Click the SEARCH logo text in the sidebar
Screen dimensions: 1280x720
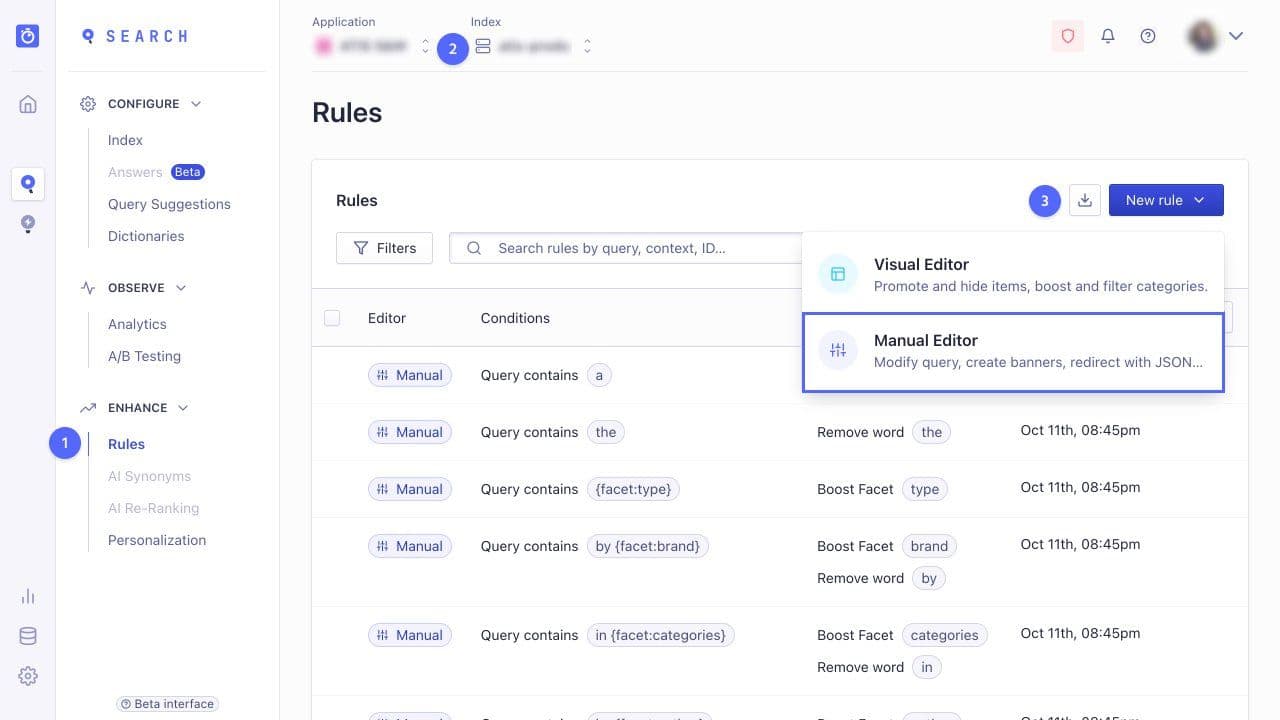(147, 36)
